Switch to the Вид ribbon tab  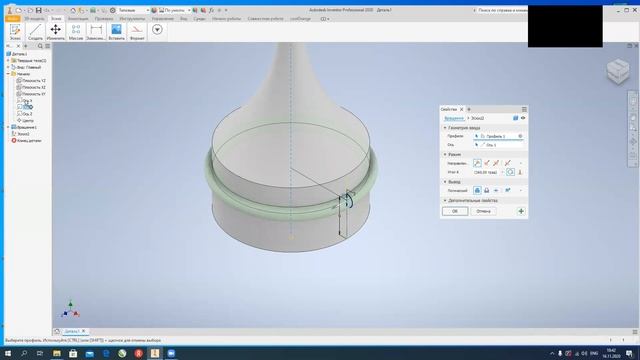click(184, 19)
